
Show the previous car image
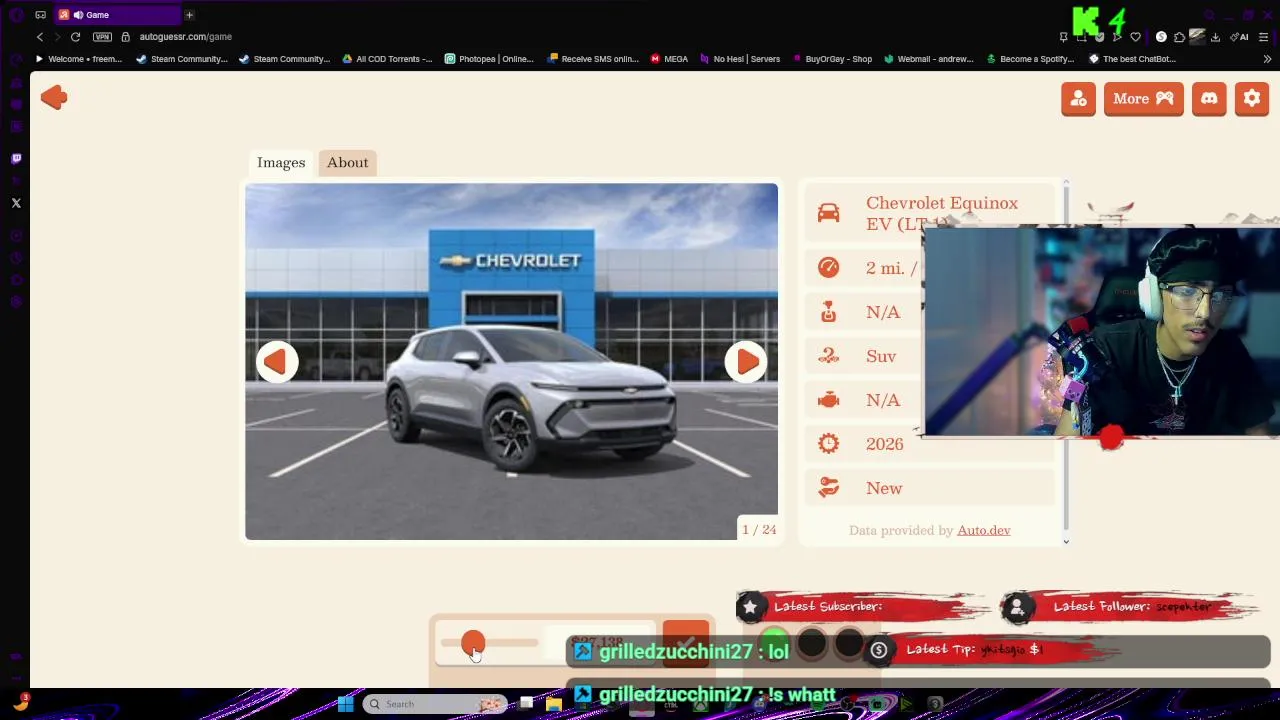[x=277, y=362]
